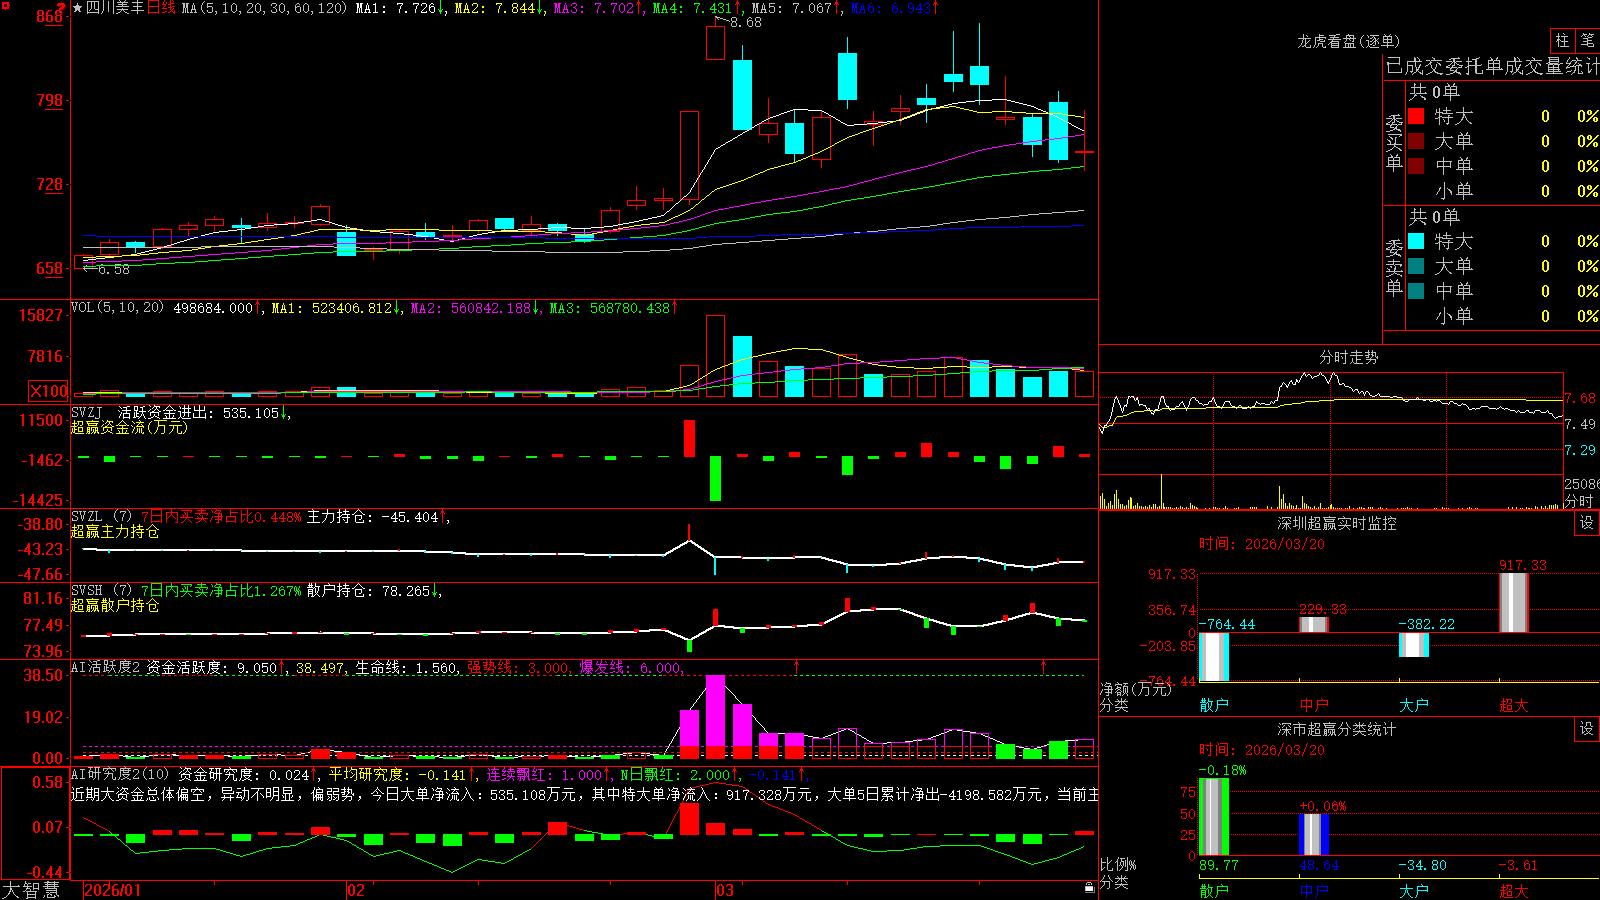The height and width of the screenshot is (900, 1600).
Task: Click the 大智慧 logo at bottom left
Action: (31, 890)
